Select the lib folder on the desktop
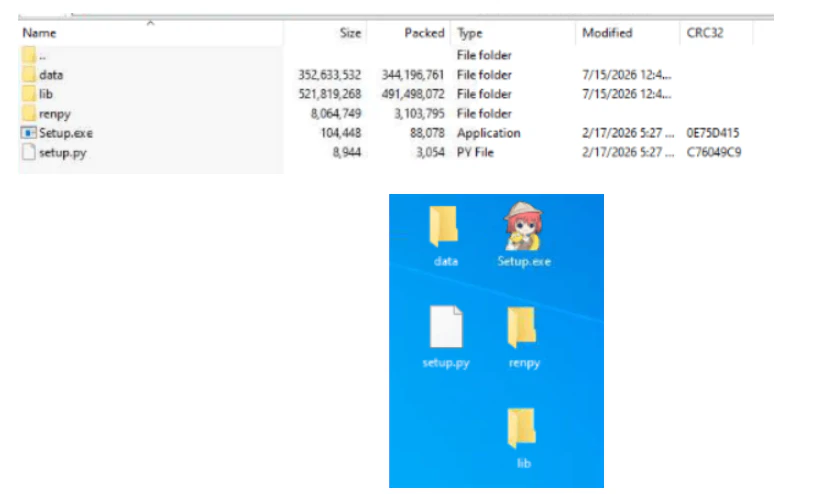817x494 pixels. pyautogui.click(x=522, y=428)
